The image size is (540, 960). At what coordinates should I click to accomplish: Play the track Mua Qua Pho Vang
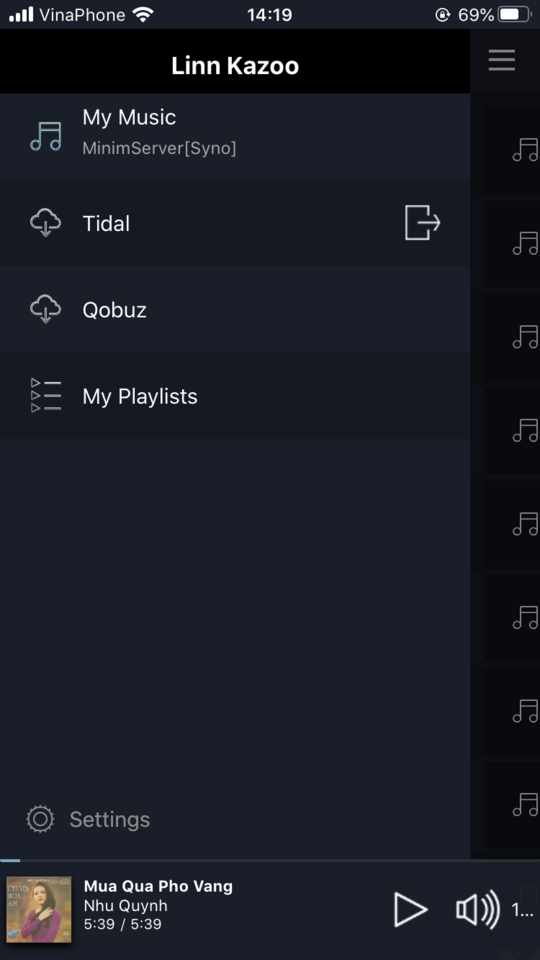coord(410,910)
